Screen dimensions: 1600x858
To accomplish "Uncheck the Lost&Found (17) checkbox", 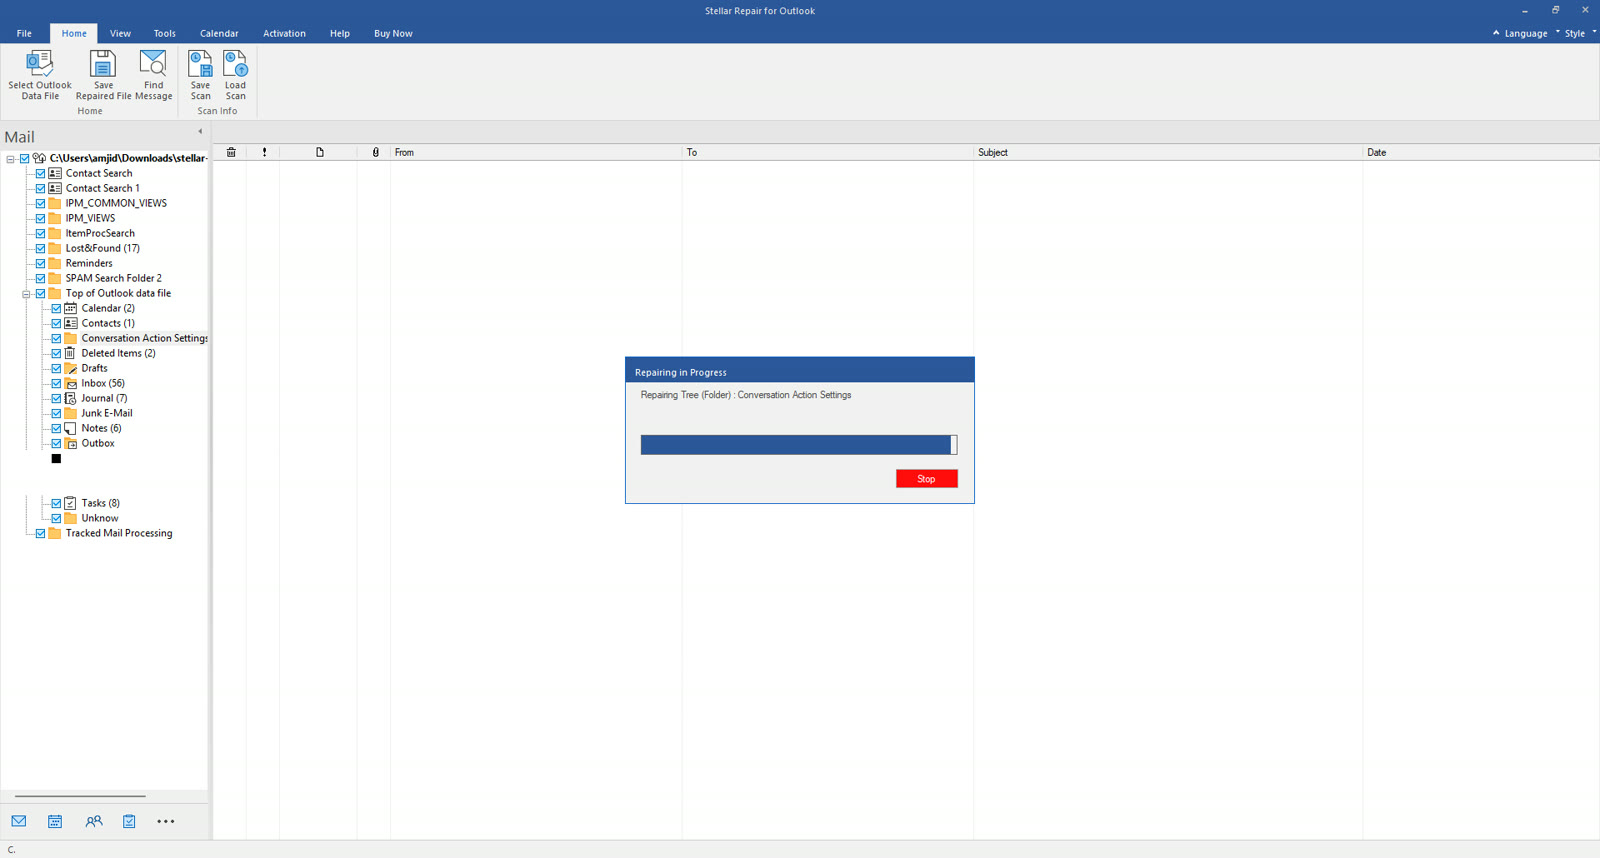I will click(40, 248).
